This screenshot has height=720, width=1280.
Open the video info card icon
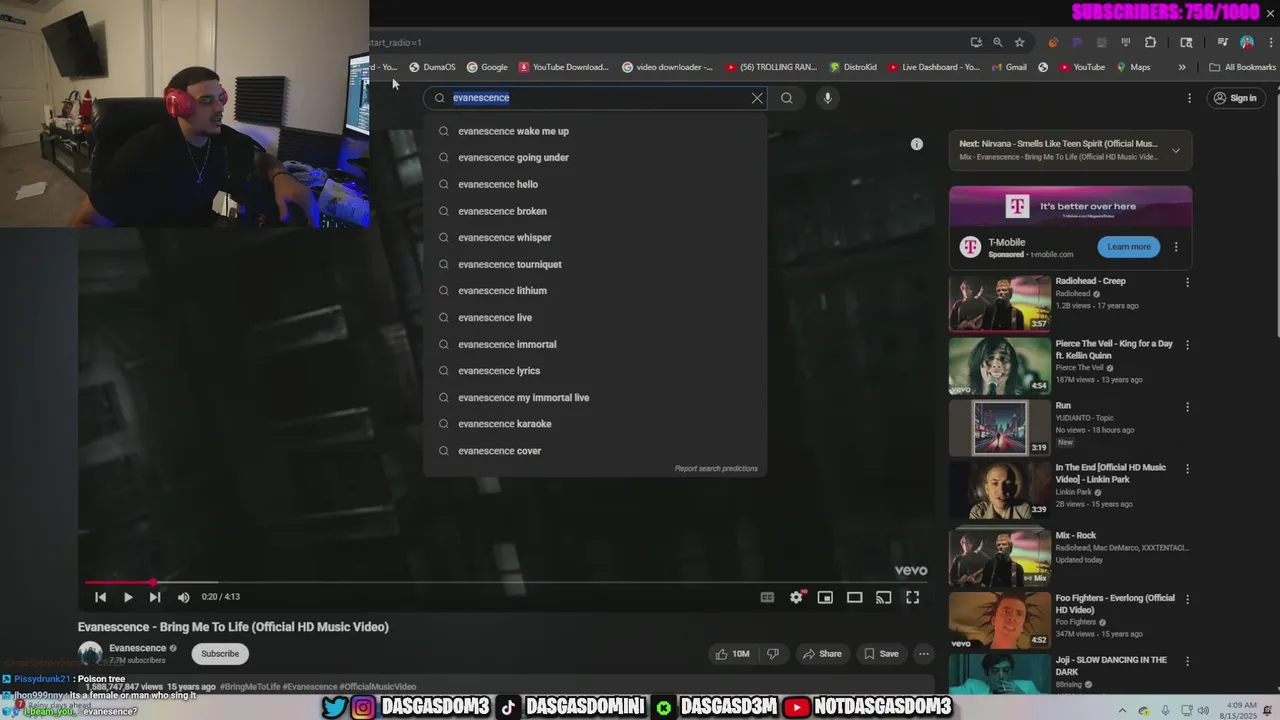point(916,144)
